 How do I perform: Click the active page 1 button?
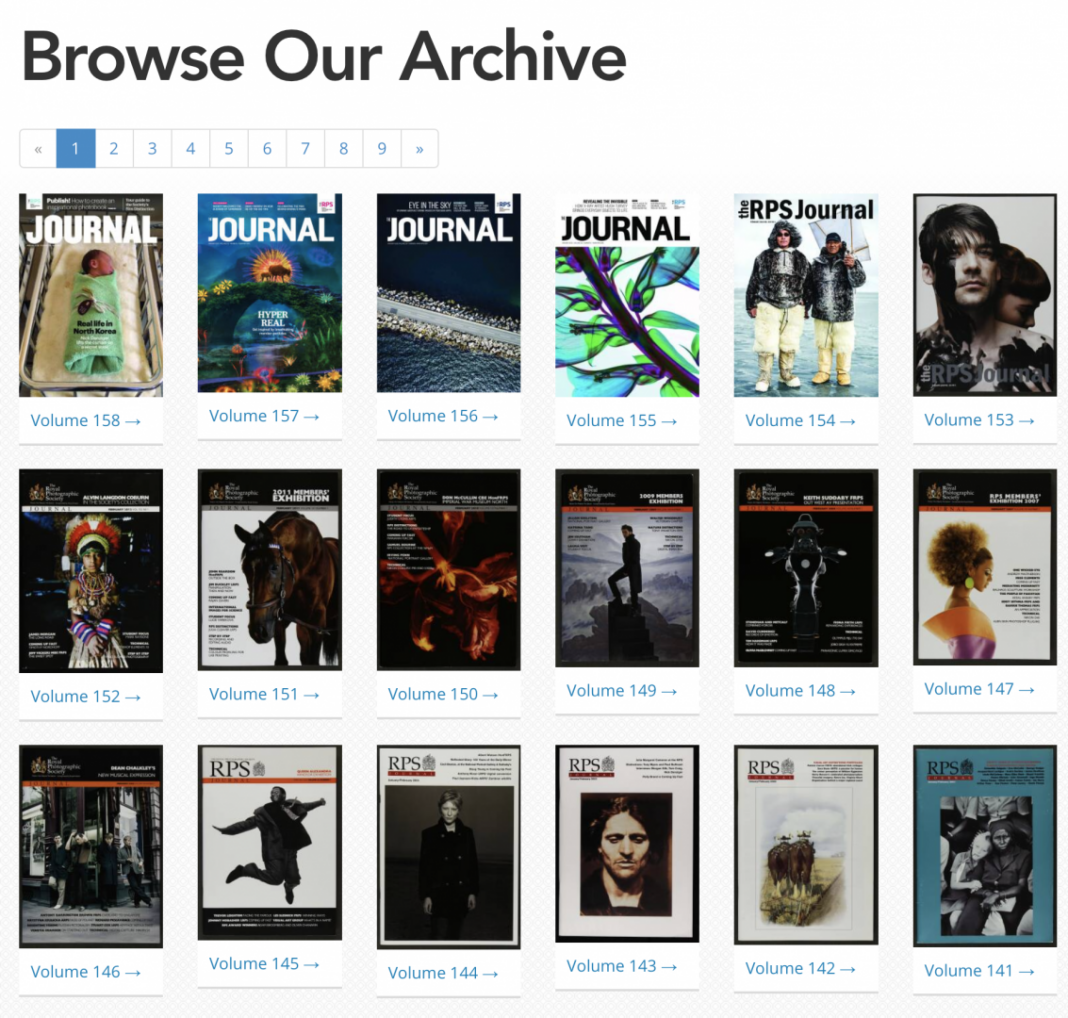(76, 149)
